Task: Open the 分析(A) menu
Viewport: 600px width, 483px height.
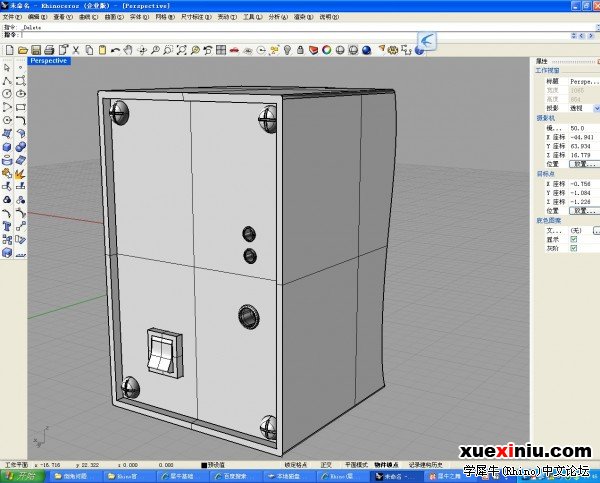Action: 278,17
